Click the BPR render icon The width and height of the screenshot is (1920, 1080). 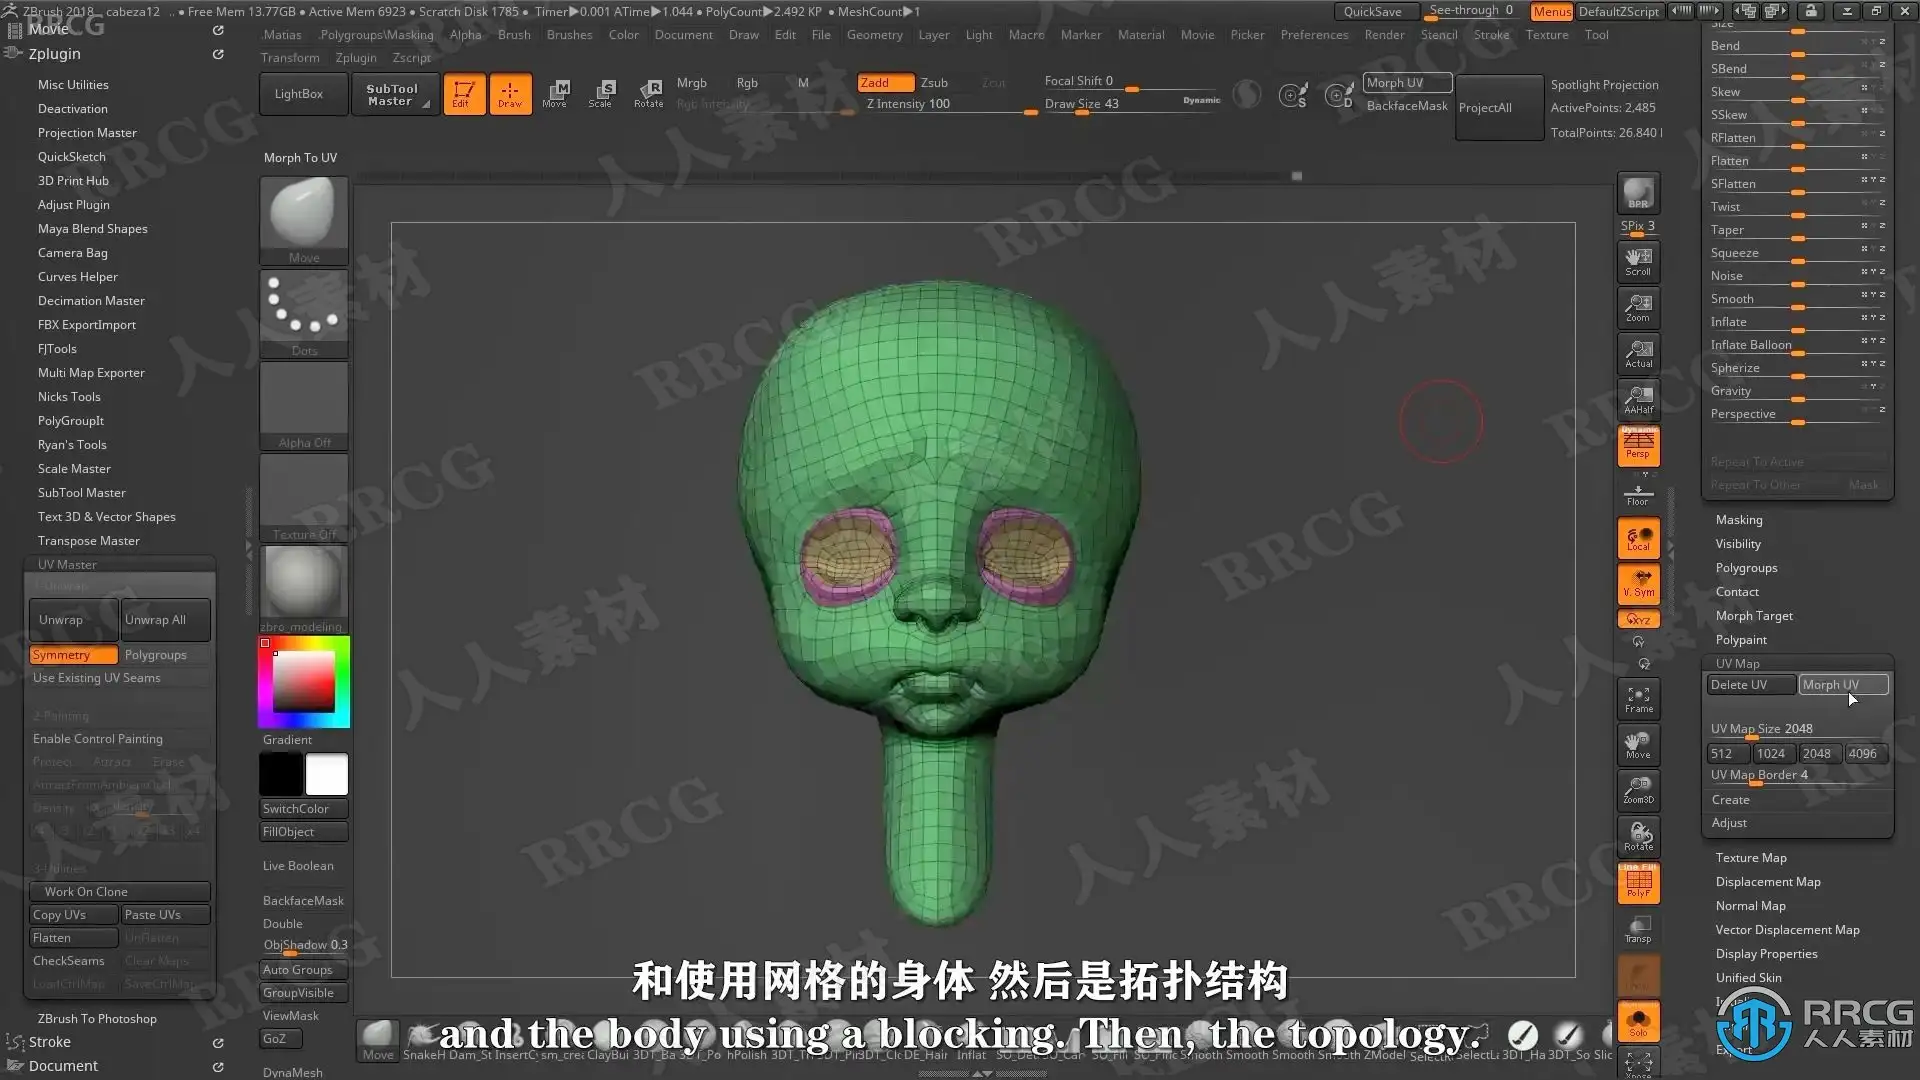coord(1638,193)
